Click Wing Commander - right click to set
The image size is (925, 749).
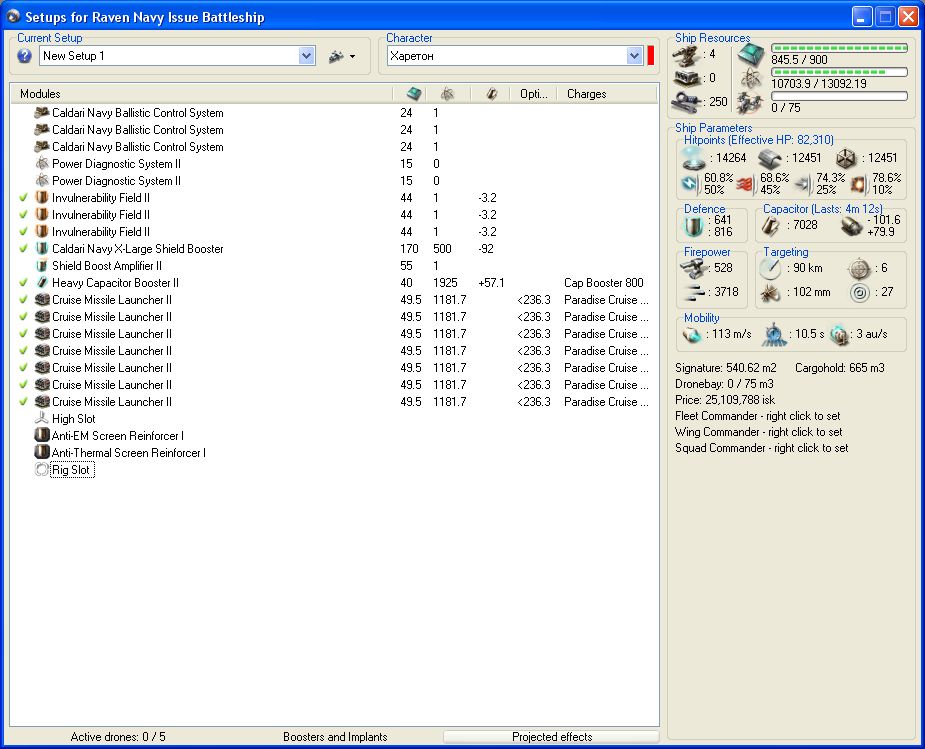759,432
